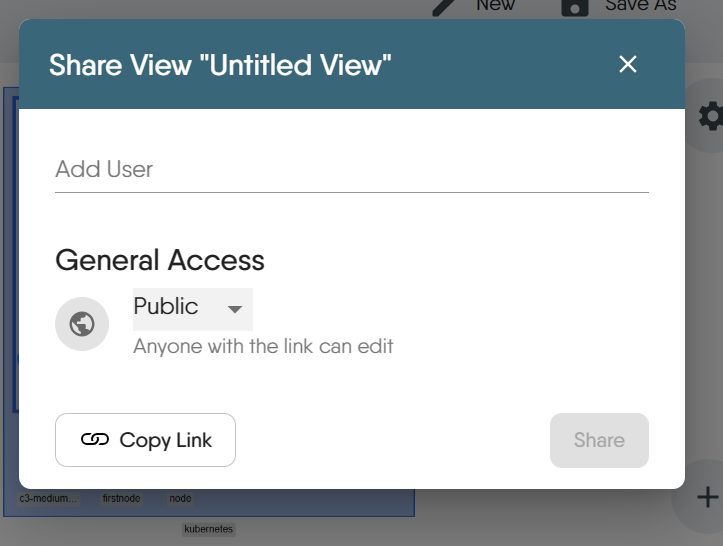723x546 pixels.
Task: Click the kubernetes label below the canvas
Action: 208,529
